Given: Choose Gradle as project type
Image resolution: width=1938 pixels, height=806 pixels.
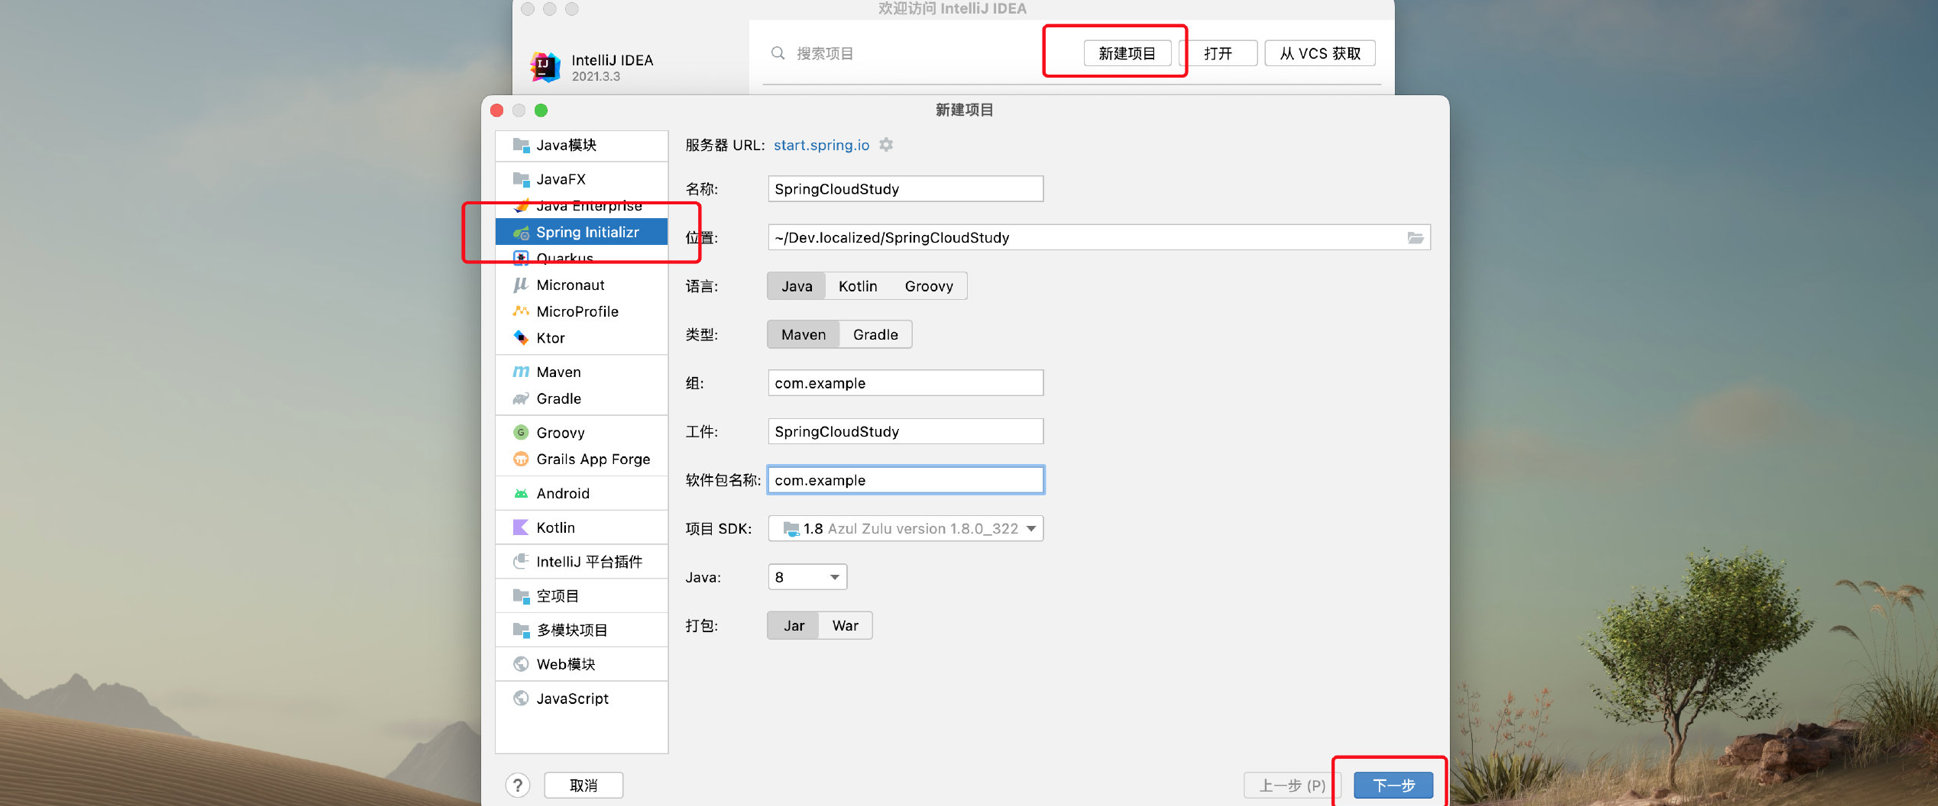Looking at the screenshot, I should (x=876, y=335).
